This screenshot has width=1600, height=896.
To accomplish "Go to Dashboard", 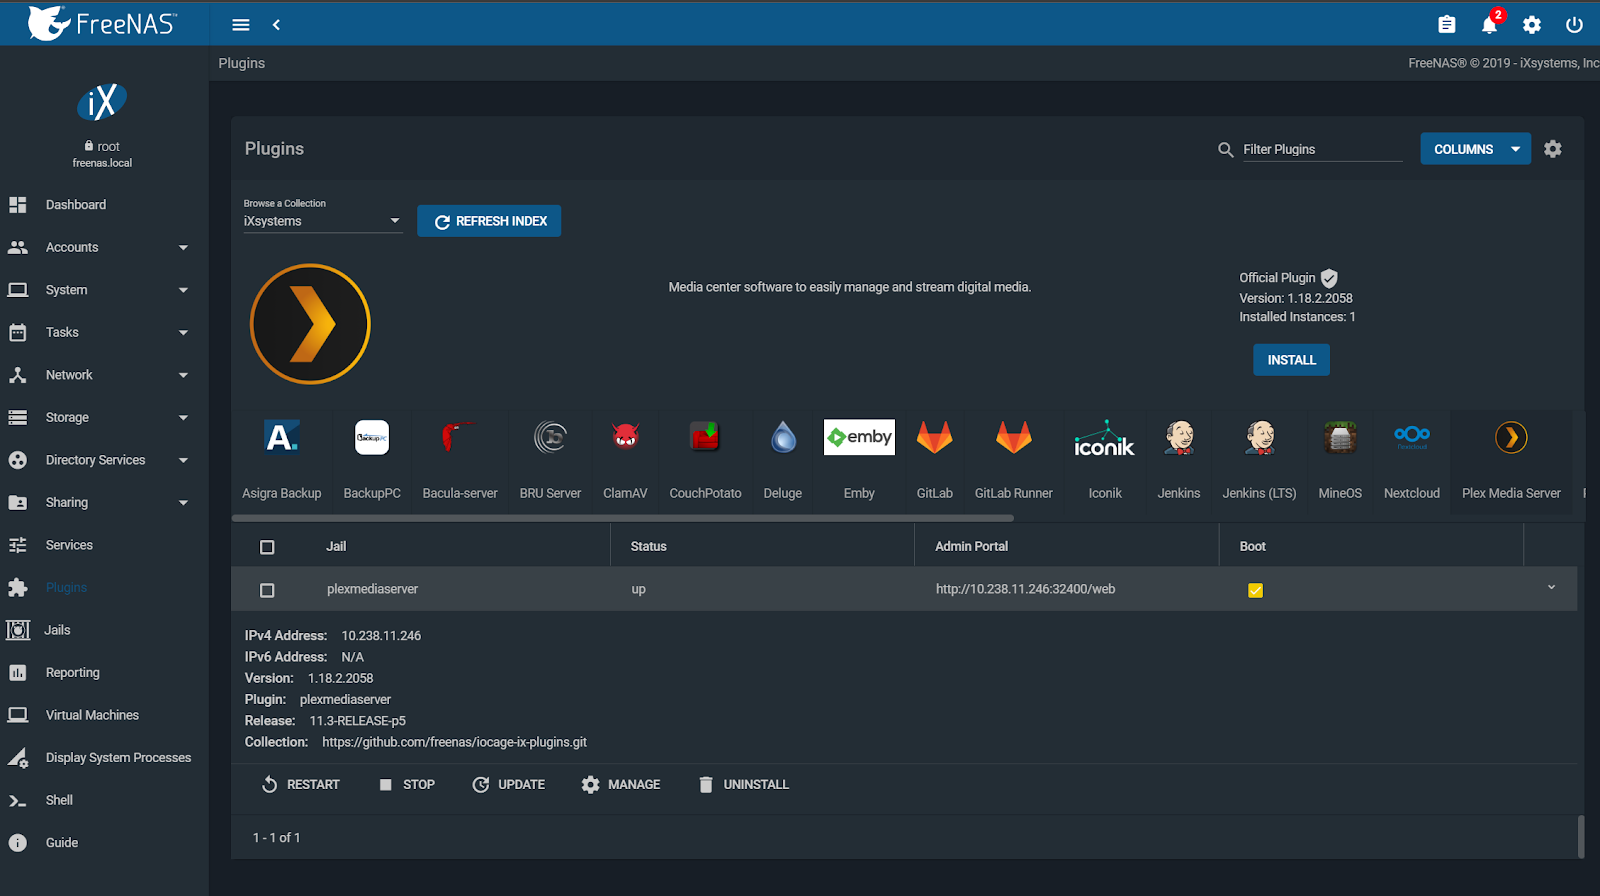I will click(x=104, y=205).
